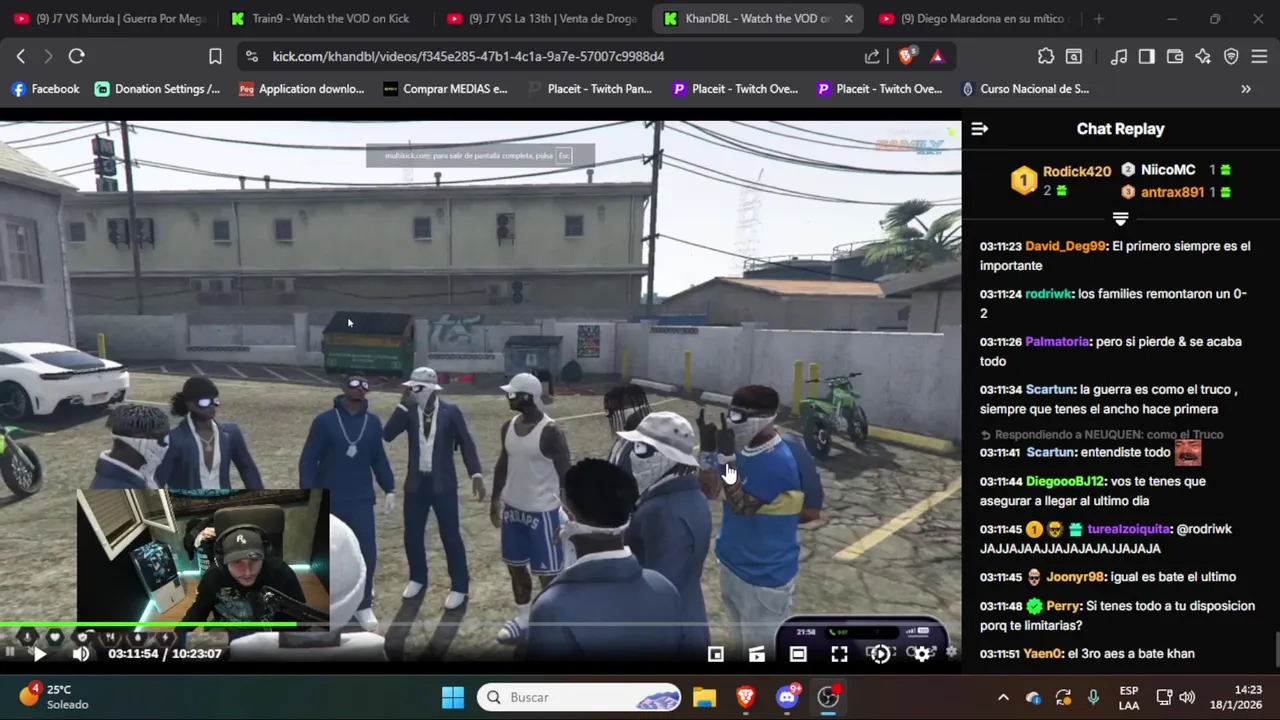This screenshot has width=1280, height=720.
Task: Click the address bar URL
Action: (x=468, y=57)
